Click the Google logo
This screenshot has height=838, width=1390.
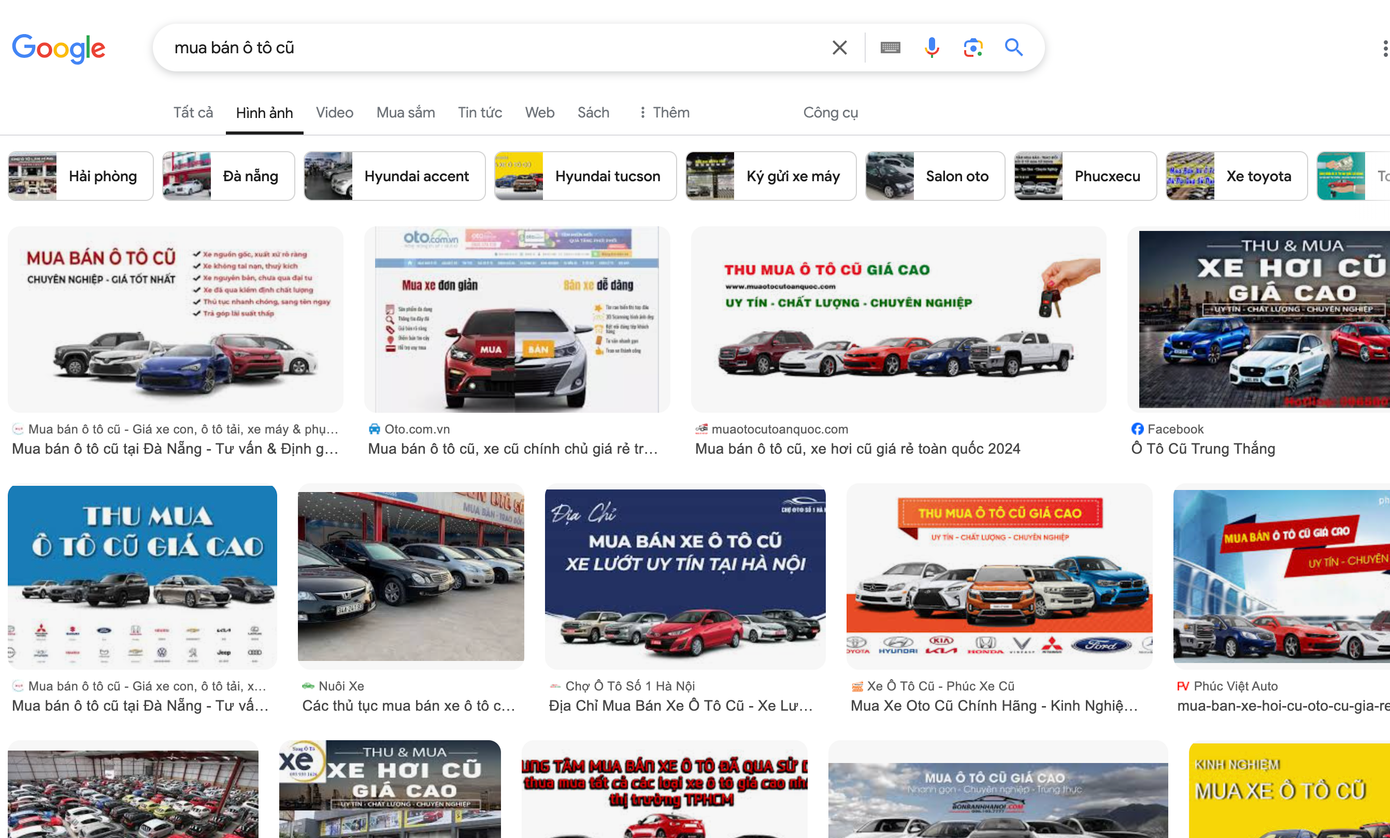[x=58, y=48]
